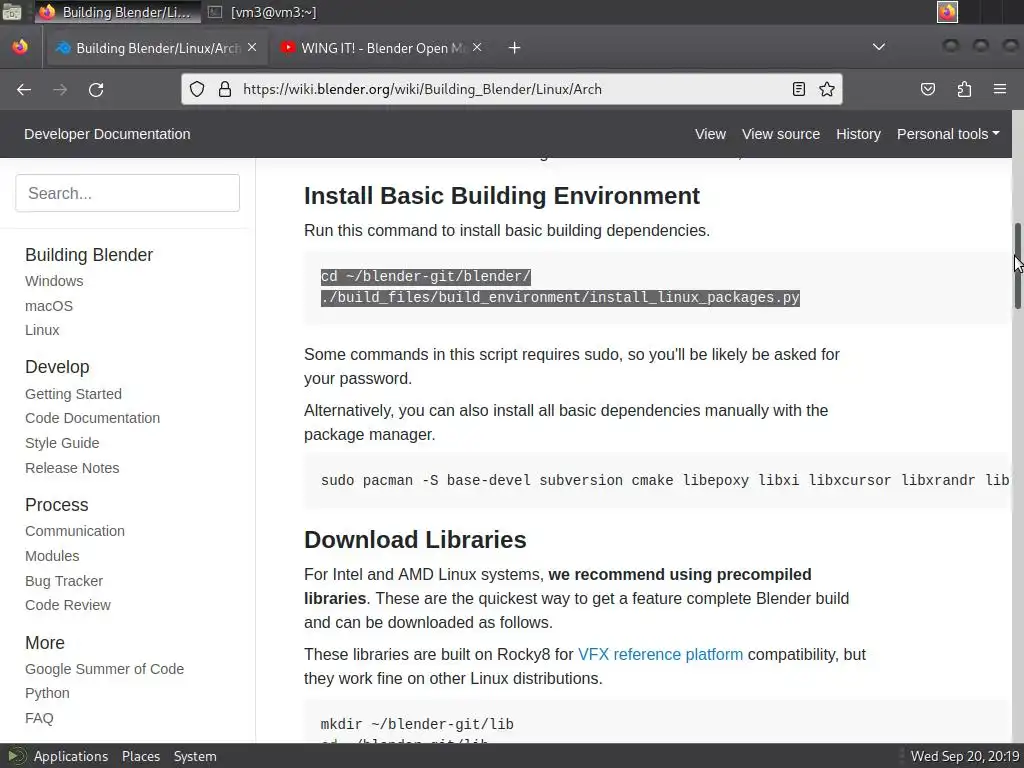The height and width of the screenshot is (768, 1024).
Task: Reload the current page
Action: point(96,89)
